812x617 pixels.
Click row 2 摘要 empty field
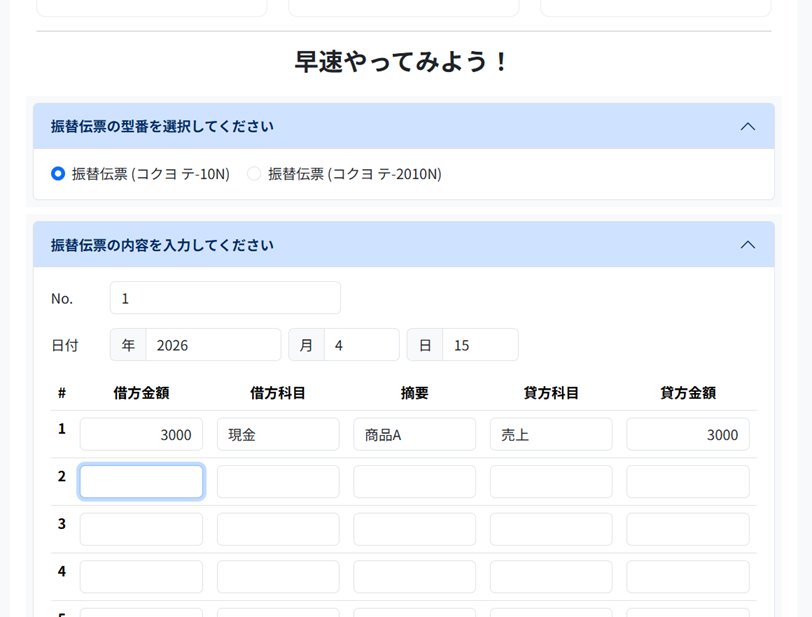pos(414,482)
